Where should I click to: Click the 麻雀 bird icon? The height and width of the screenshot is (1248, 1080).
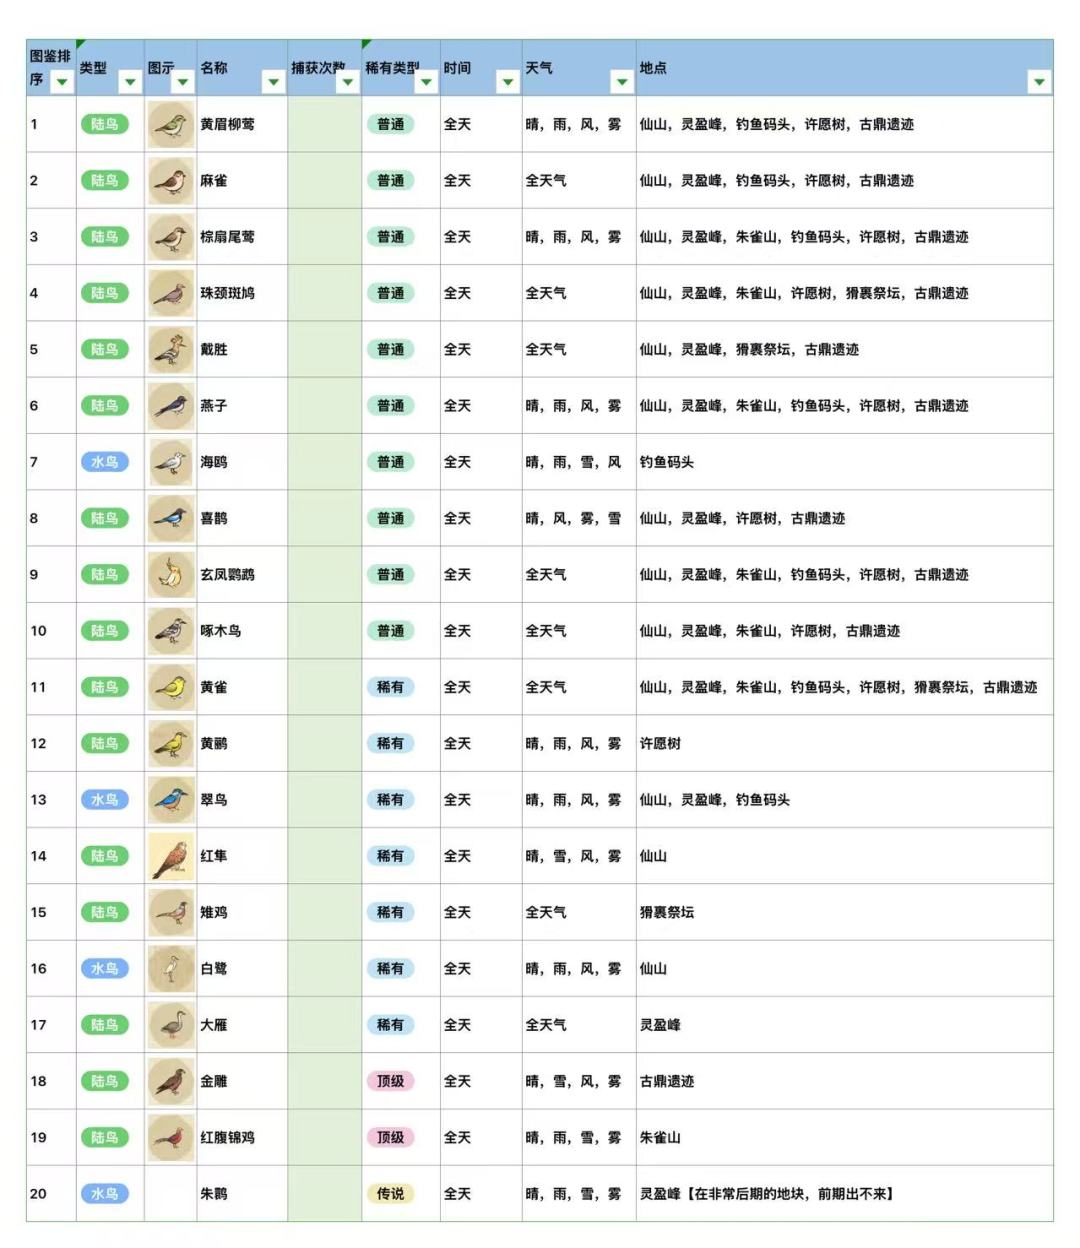click(171, 181)
